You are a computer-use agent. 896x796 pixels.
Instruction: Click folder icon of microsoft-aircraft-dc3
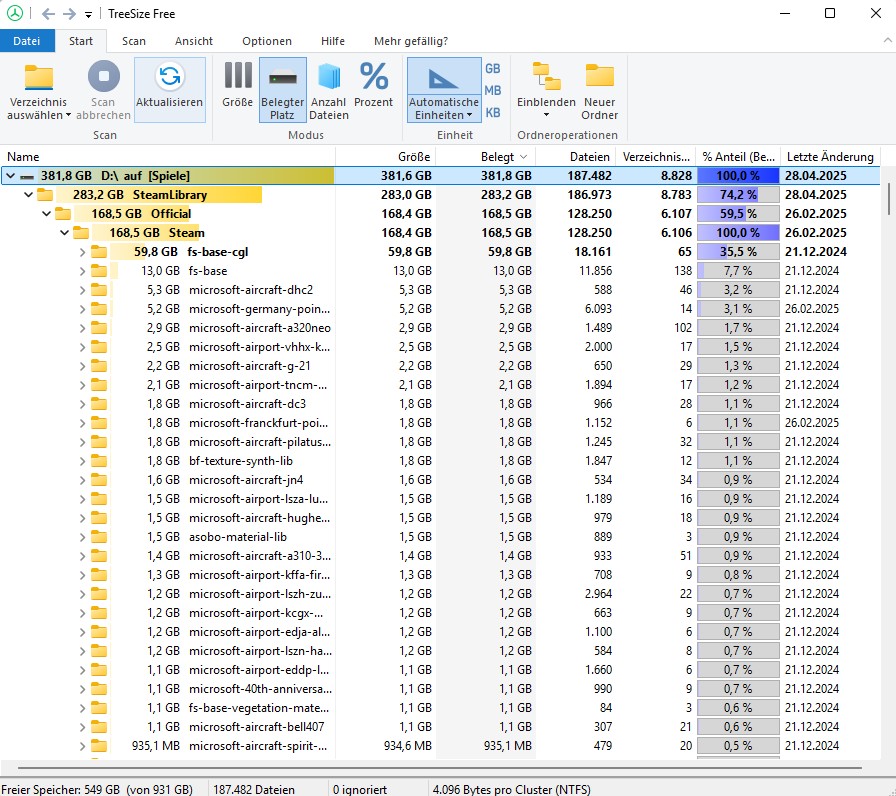pos(99,404)
